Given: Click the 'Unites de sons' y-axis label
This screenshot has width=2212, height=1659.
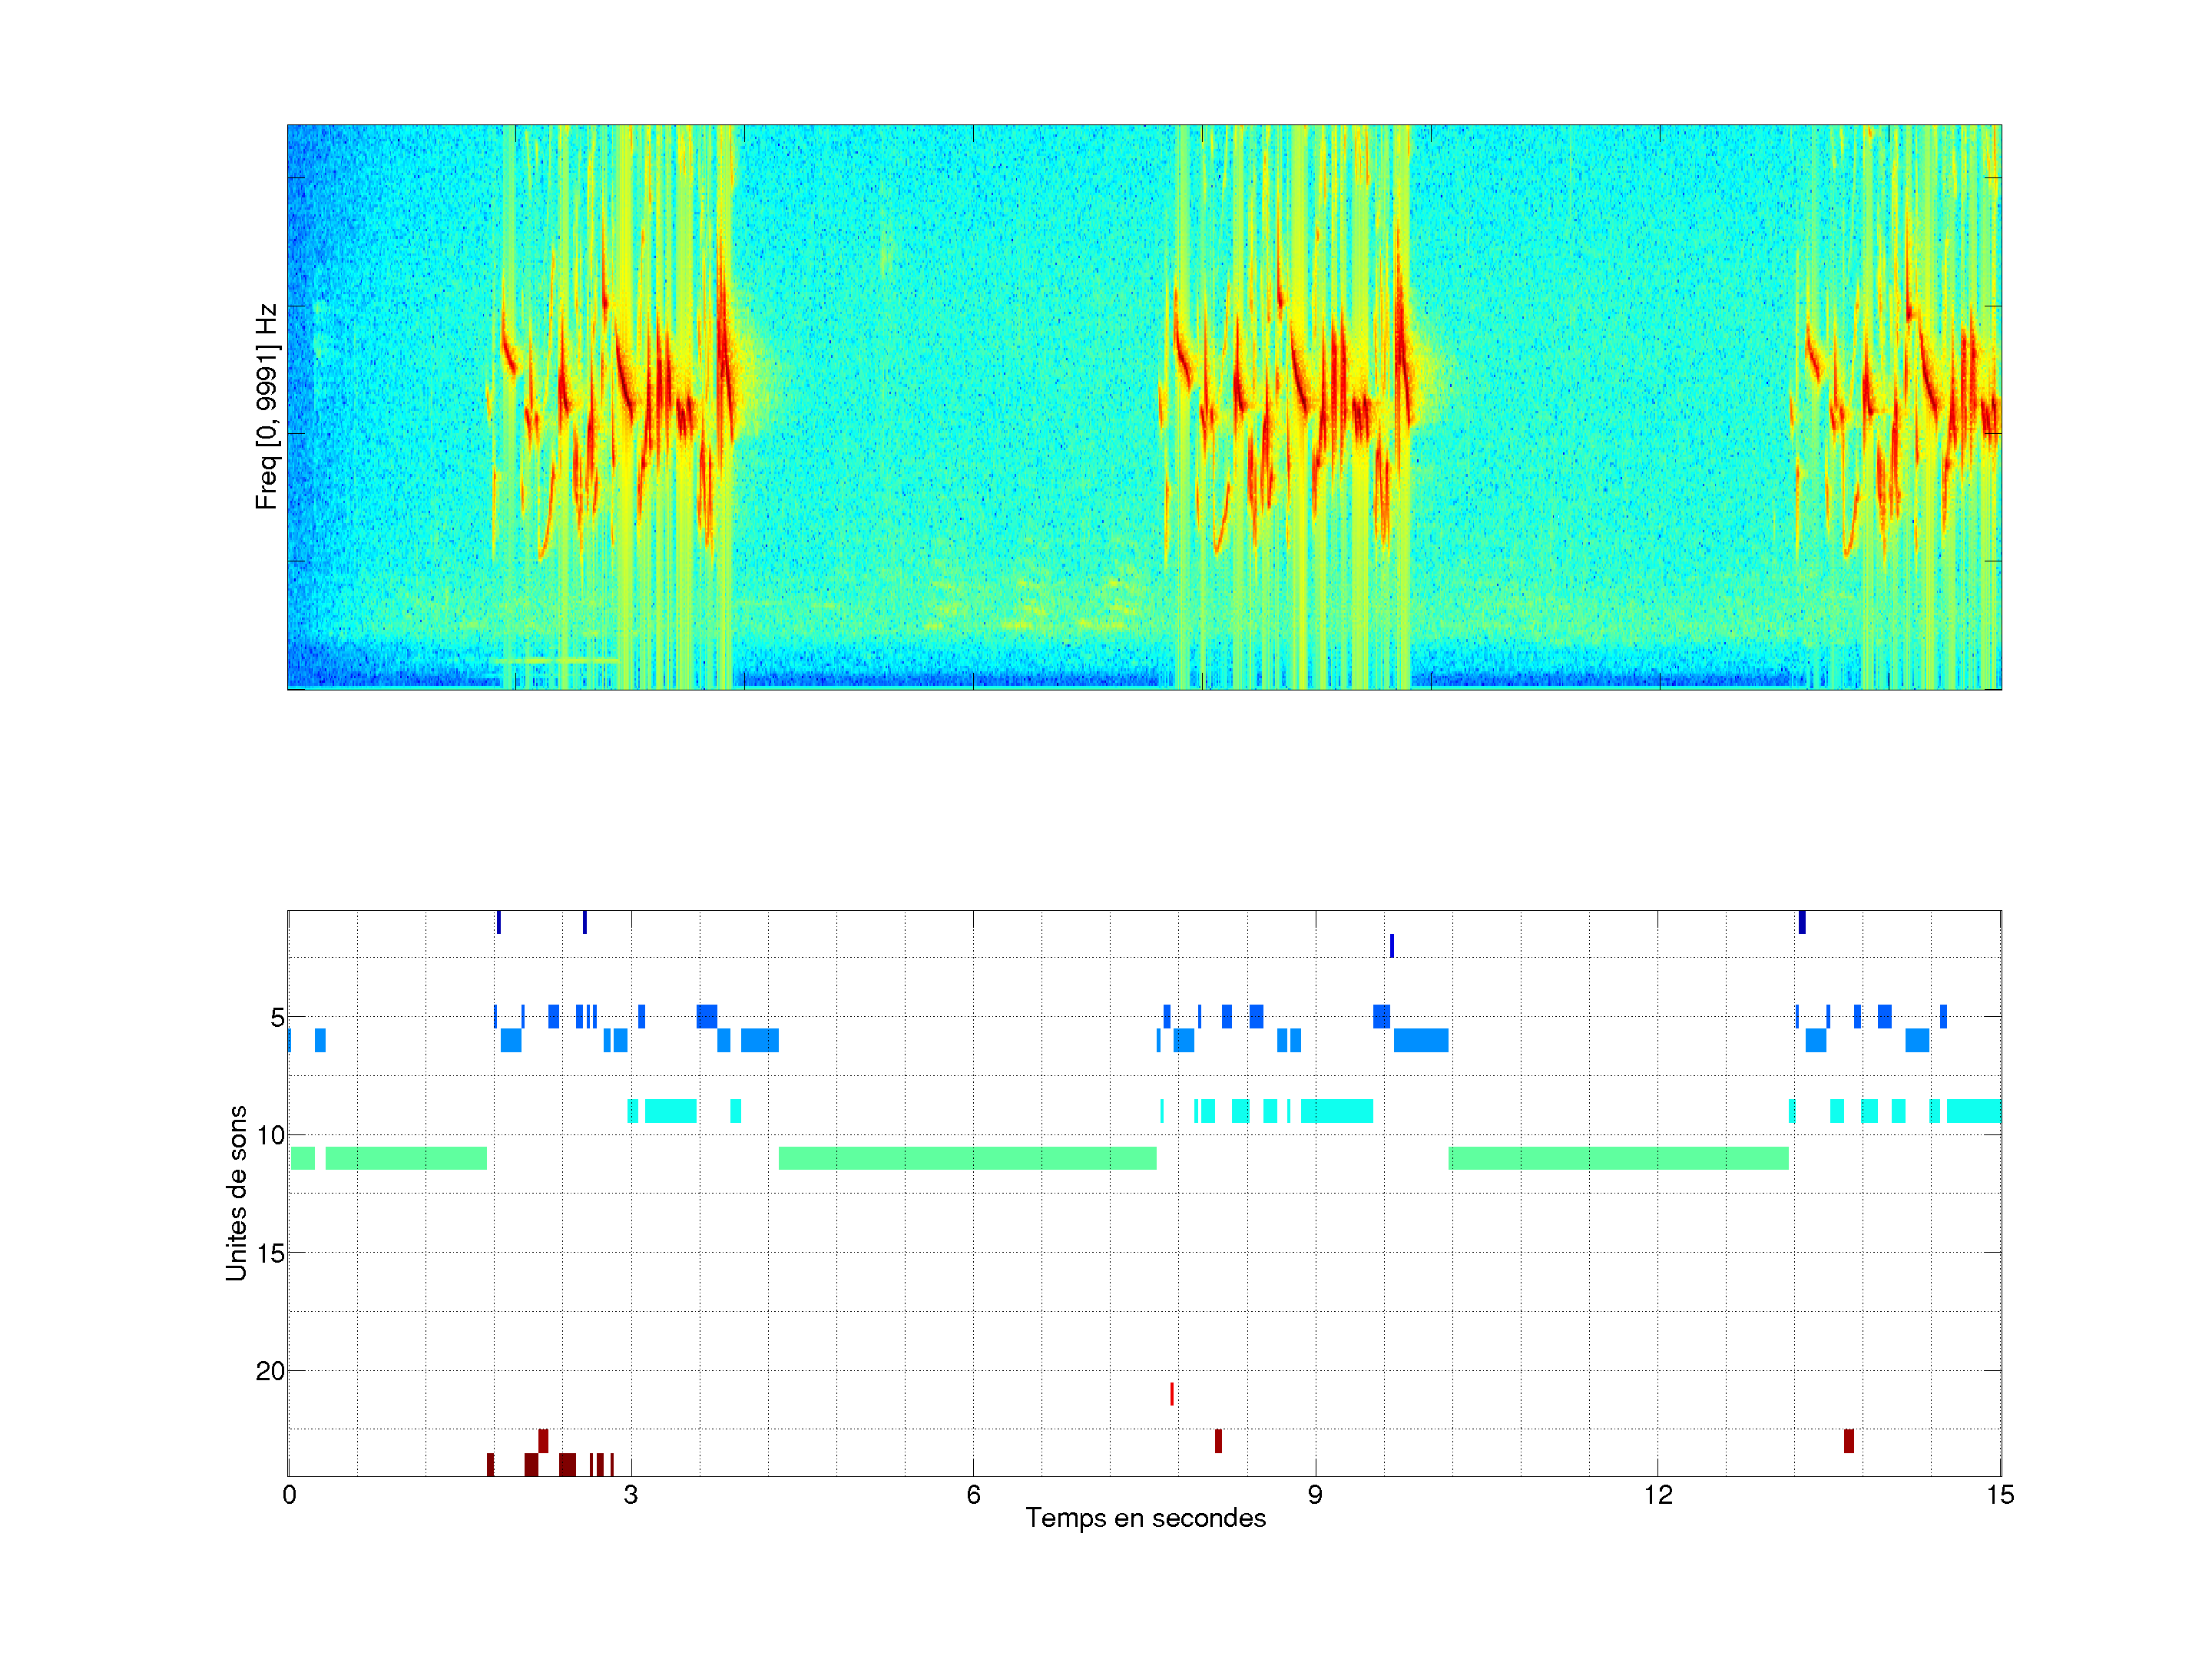Looking at the screenshot, I should [x=236, y=1193].
